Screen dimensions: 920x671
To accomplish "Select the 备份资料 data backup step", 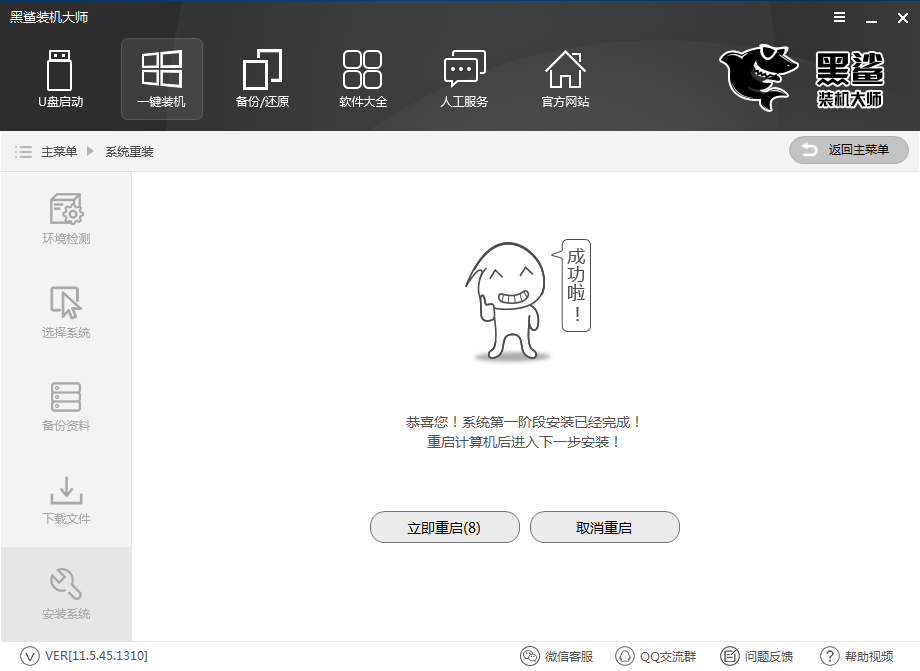I will [66, 406].
